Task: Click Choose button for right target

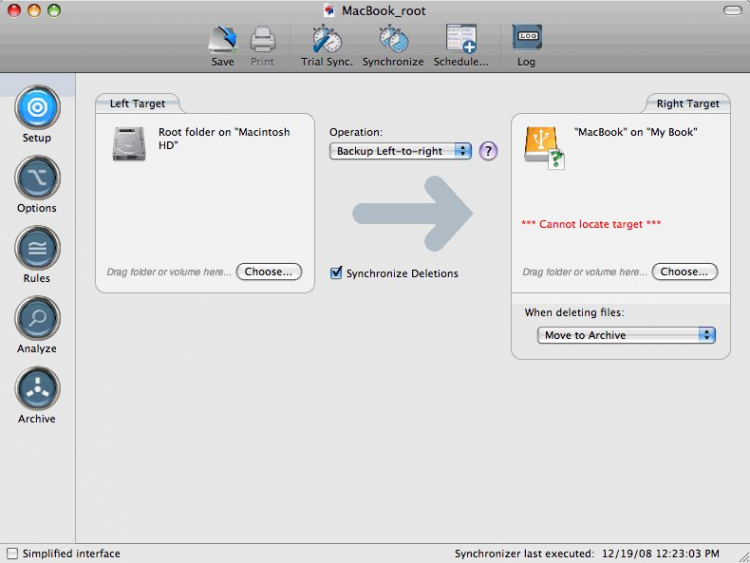Action: 685,272
